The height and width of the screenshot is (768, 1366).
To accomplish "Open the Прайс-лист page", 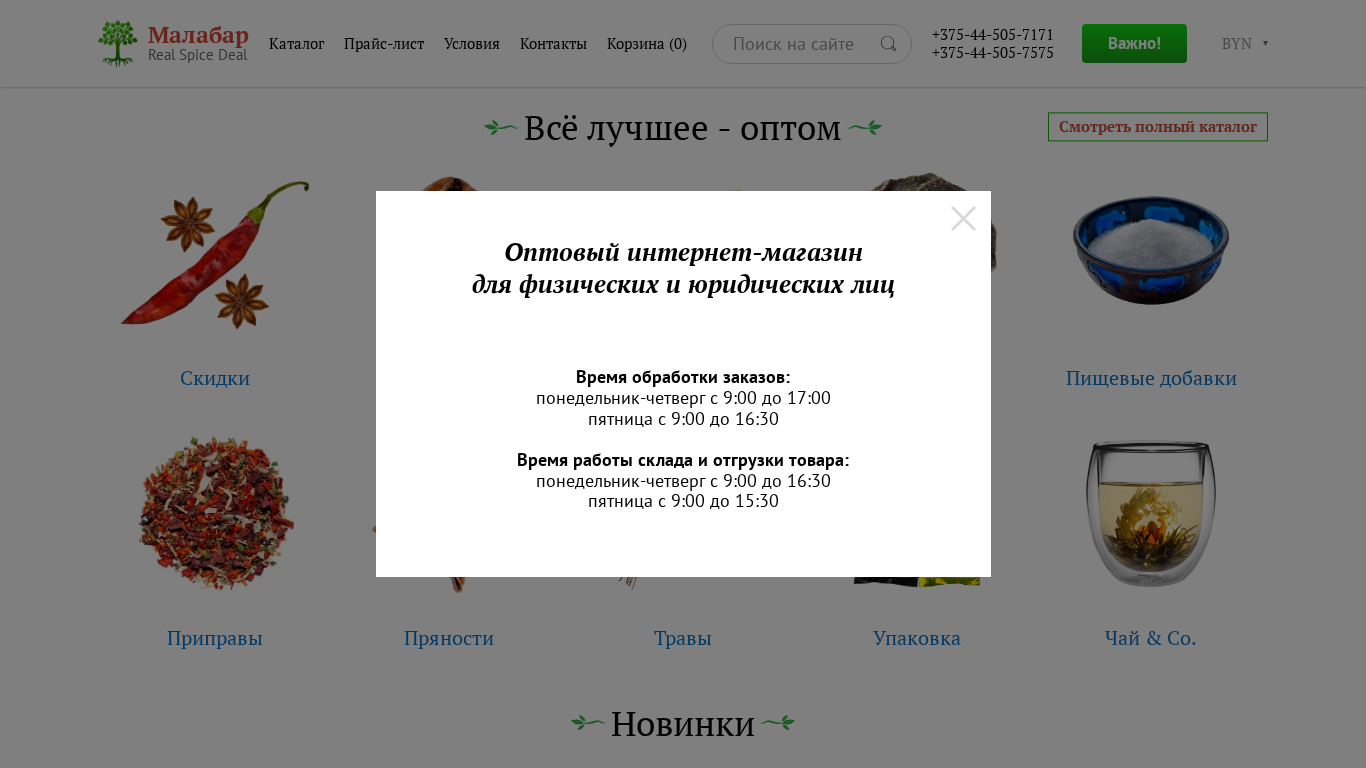I will pos(384,44).
